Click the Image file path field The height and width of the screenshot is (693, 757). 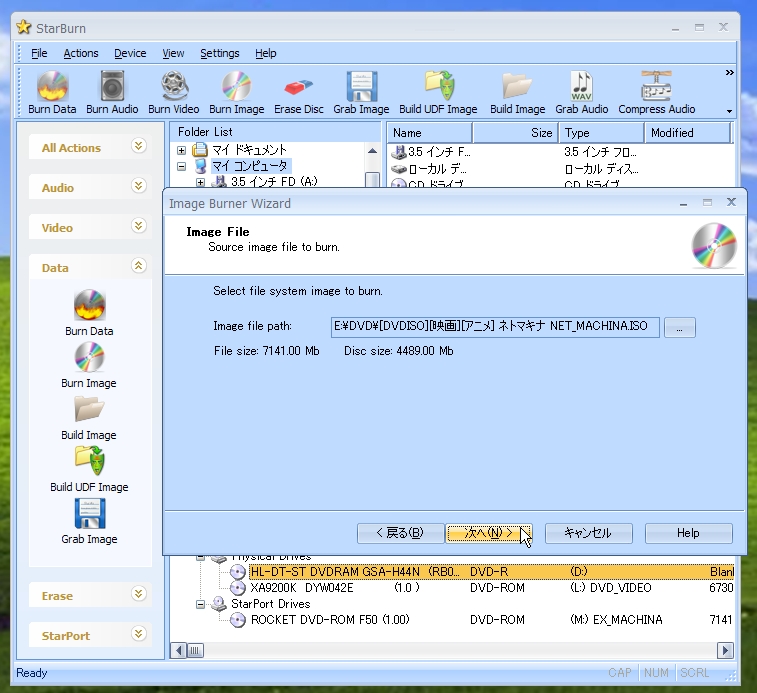(x=495, y=327)
